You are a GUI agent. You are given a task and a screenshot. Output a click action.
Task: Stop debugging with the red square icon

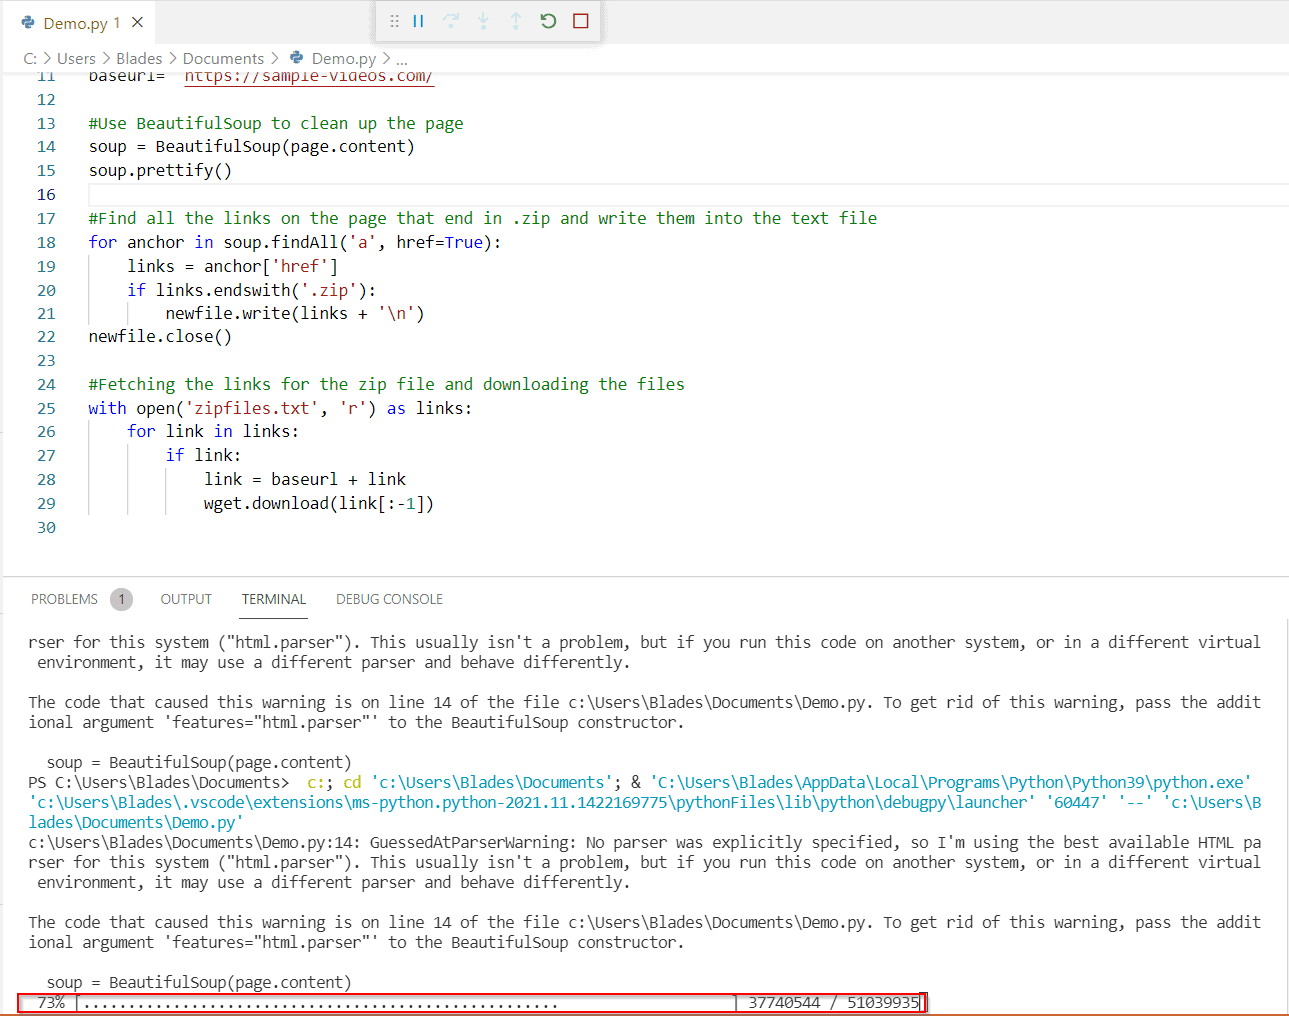coord(580,21)
